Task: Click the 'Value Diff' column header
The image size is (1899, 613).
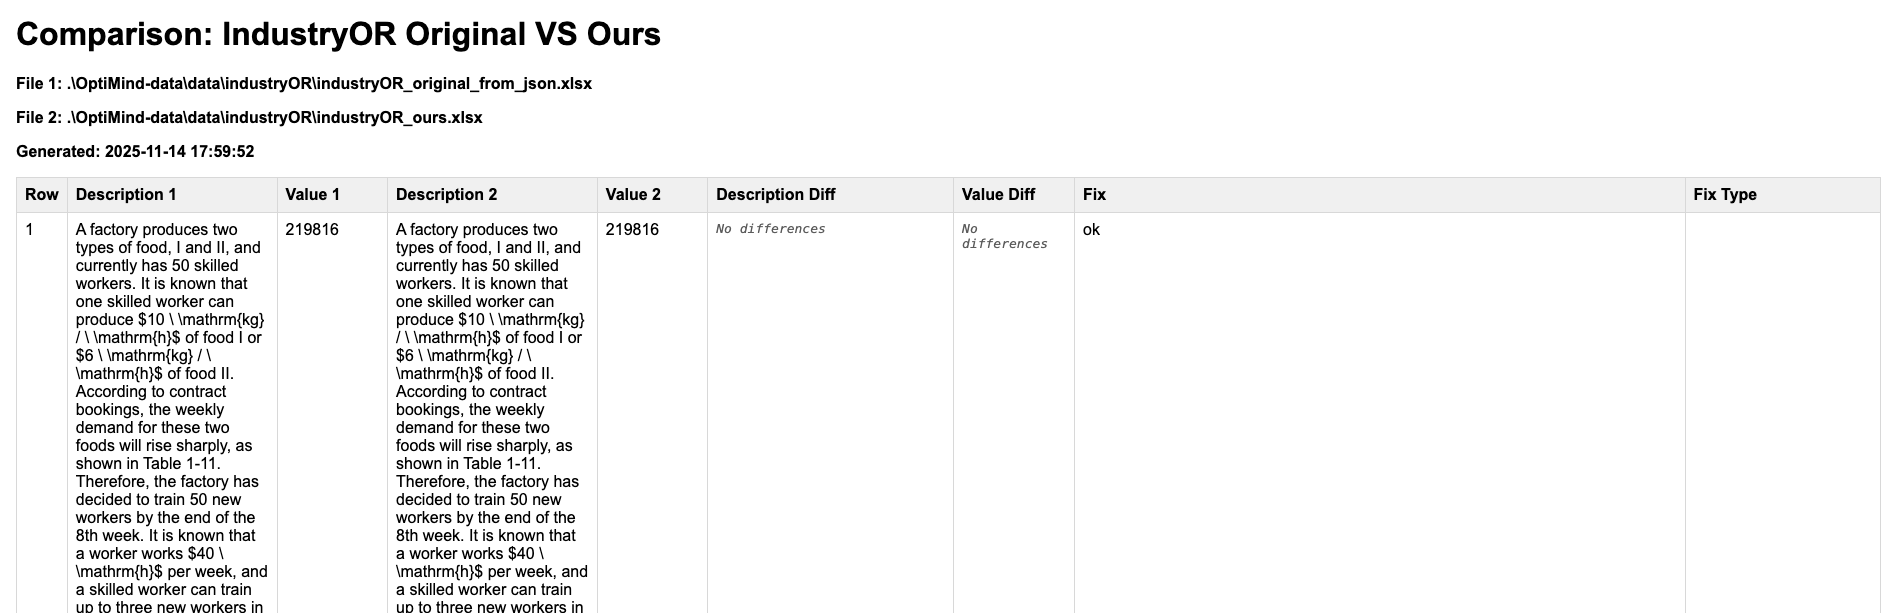Action: [998, 195]
